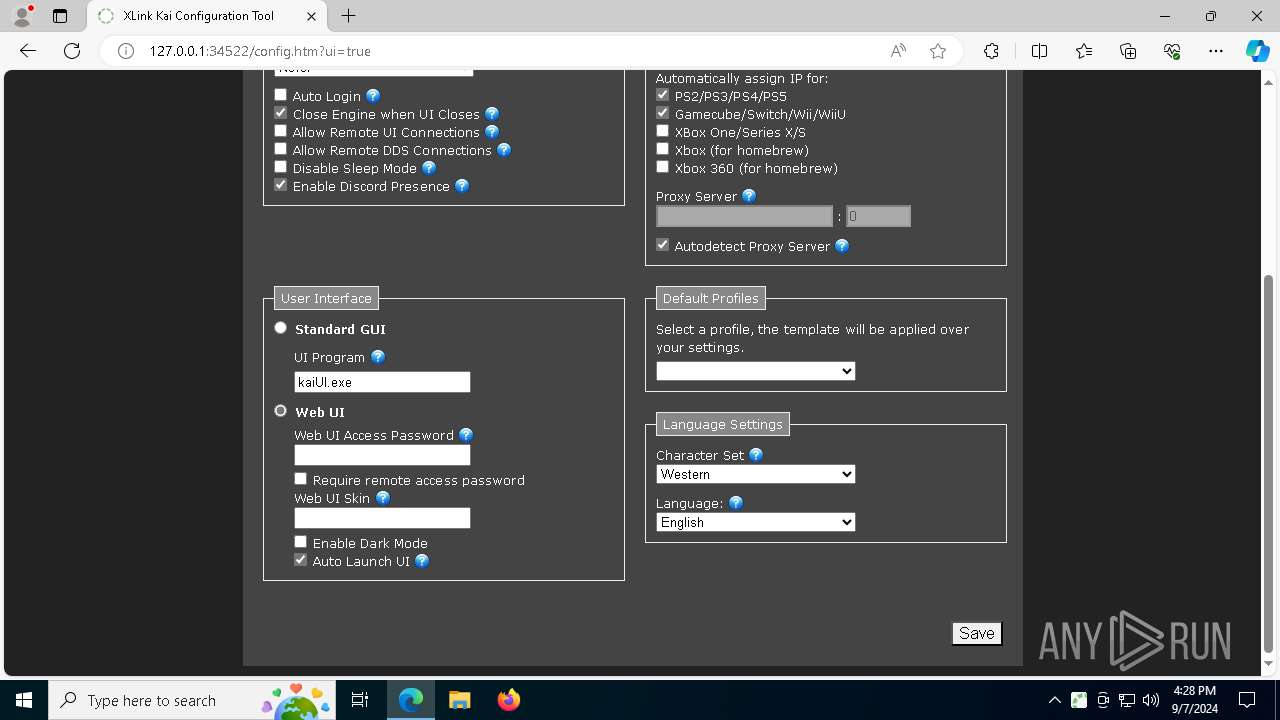
Task: Enable the Auto Login checkbox
Action: click(x=281, y=95)
